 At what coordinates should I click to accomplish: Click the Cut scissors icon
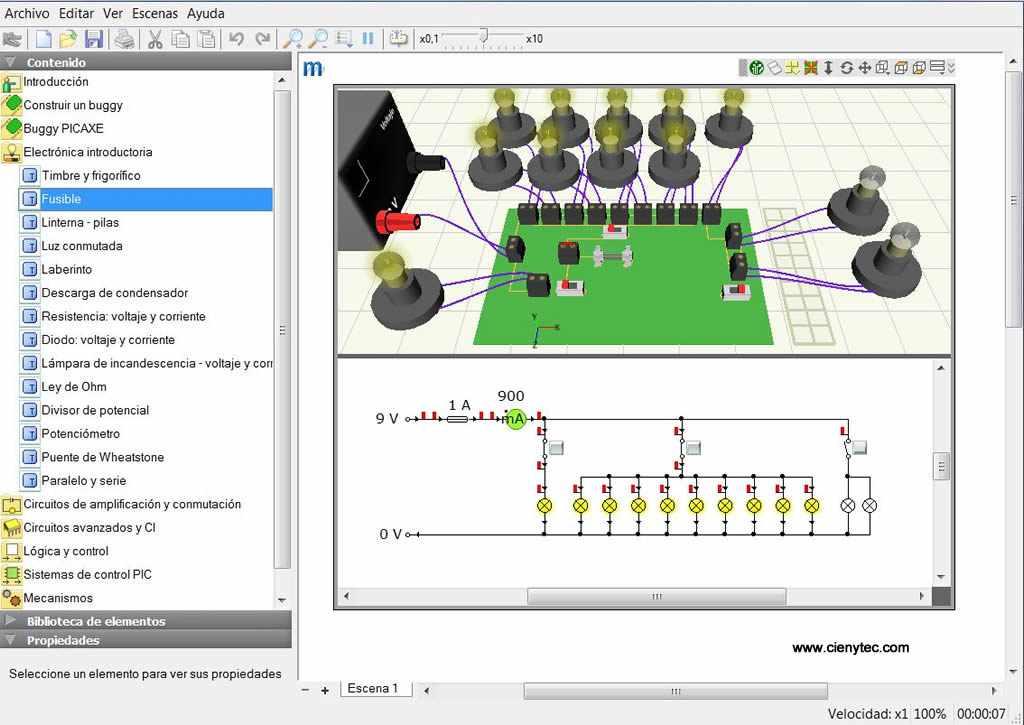pos(155,39)
